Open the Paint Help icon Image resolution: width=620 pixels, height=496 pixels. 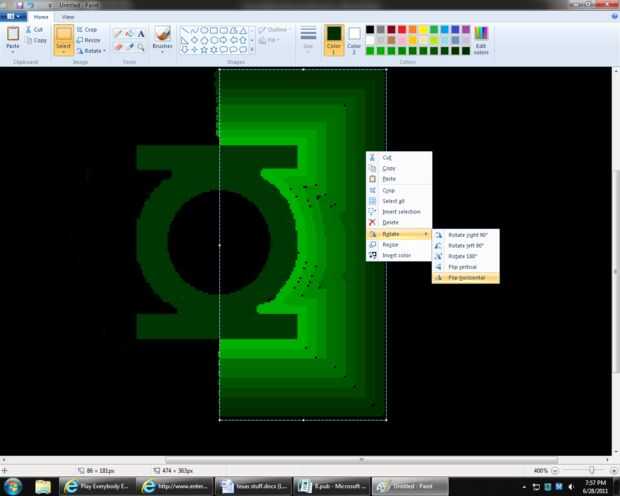(614, 17)
